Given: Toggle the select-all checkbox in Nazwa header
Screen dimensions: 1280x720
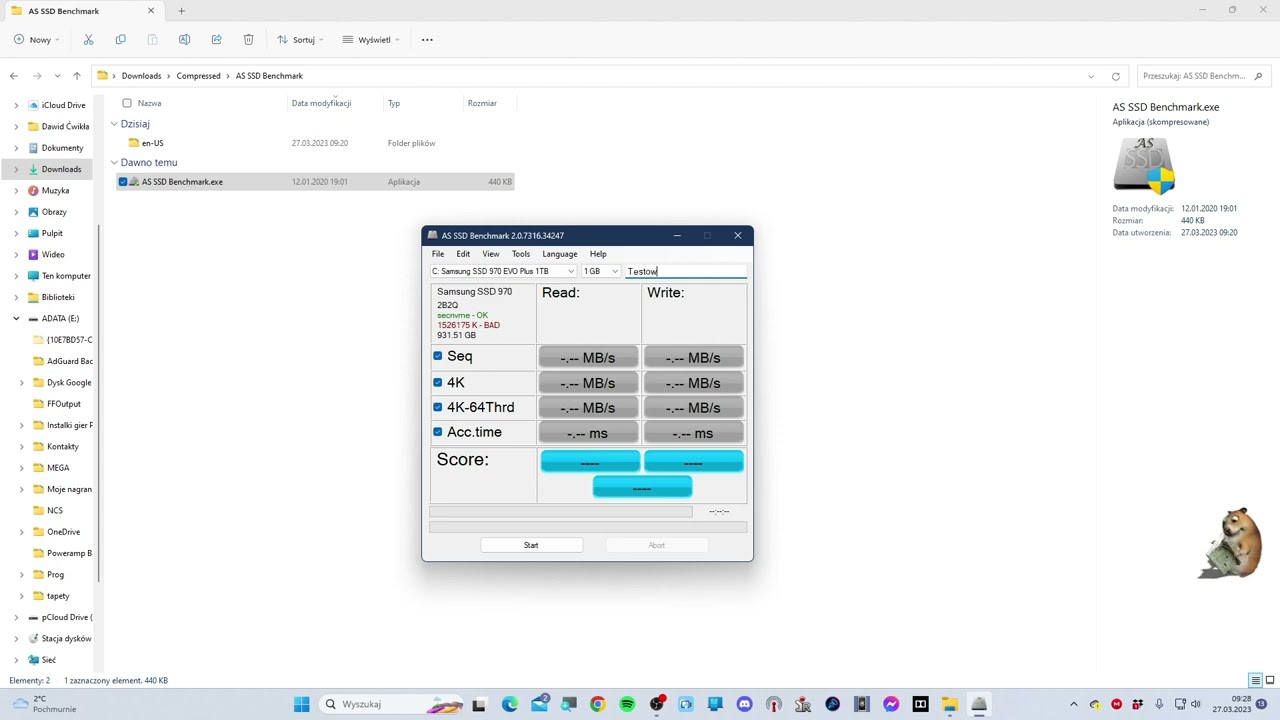Looking at the screenshot, I should [x=127, y=103].
